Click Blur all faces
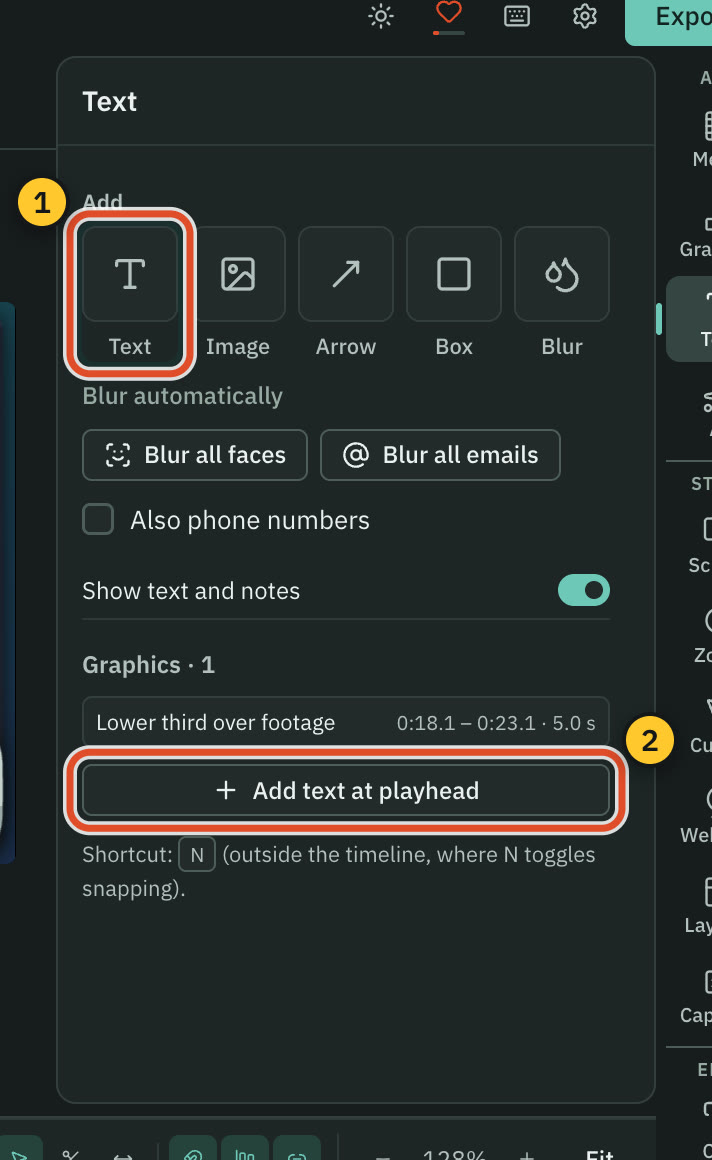Viewport: 712px width, 1160px height. click(x=195, y=455)
